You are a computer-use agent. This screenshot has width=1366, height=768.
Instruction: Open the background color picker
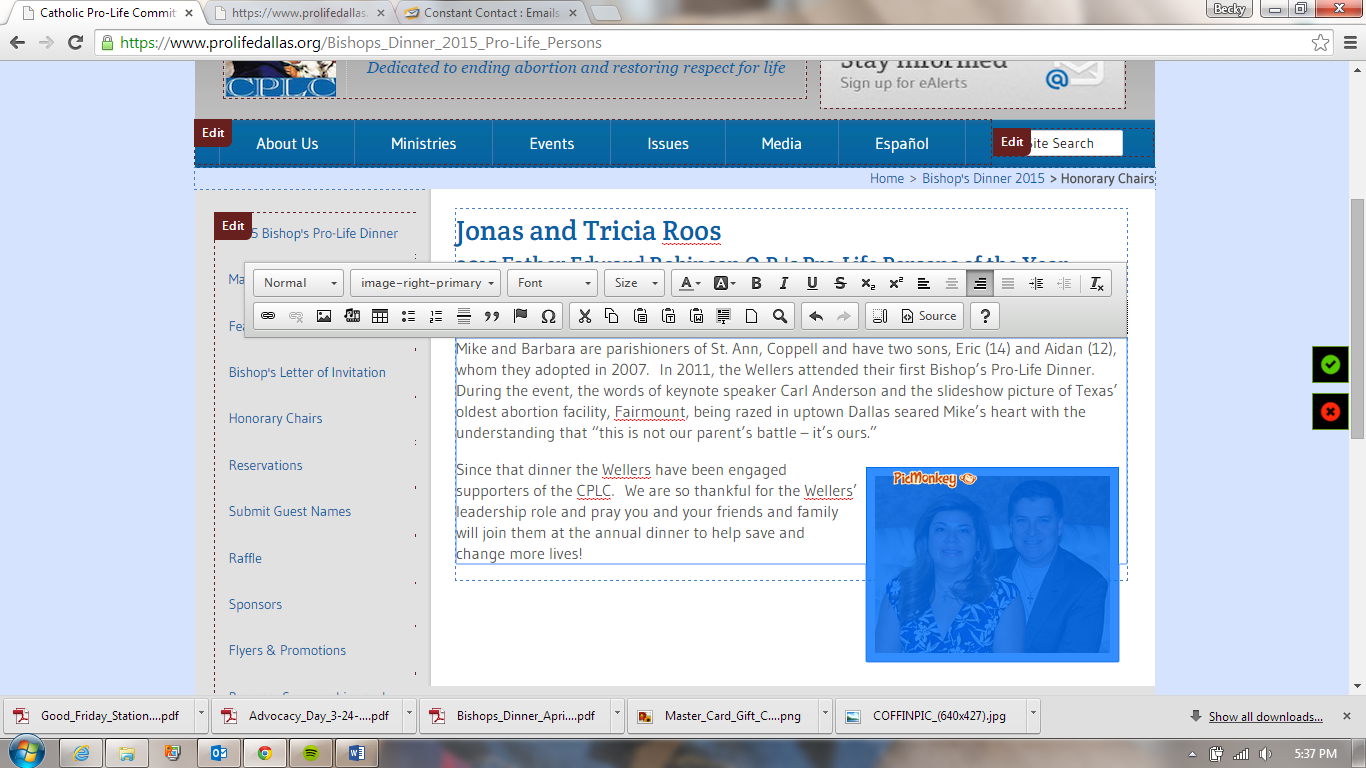coord(724,283)
